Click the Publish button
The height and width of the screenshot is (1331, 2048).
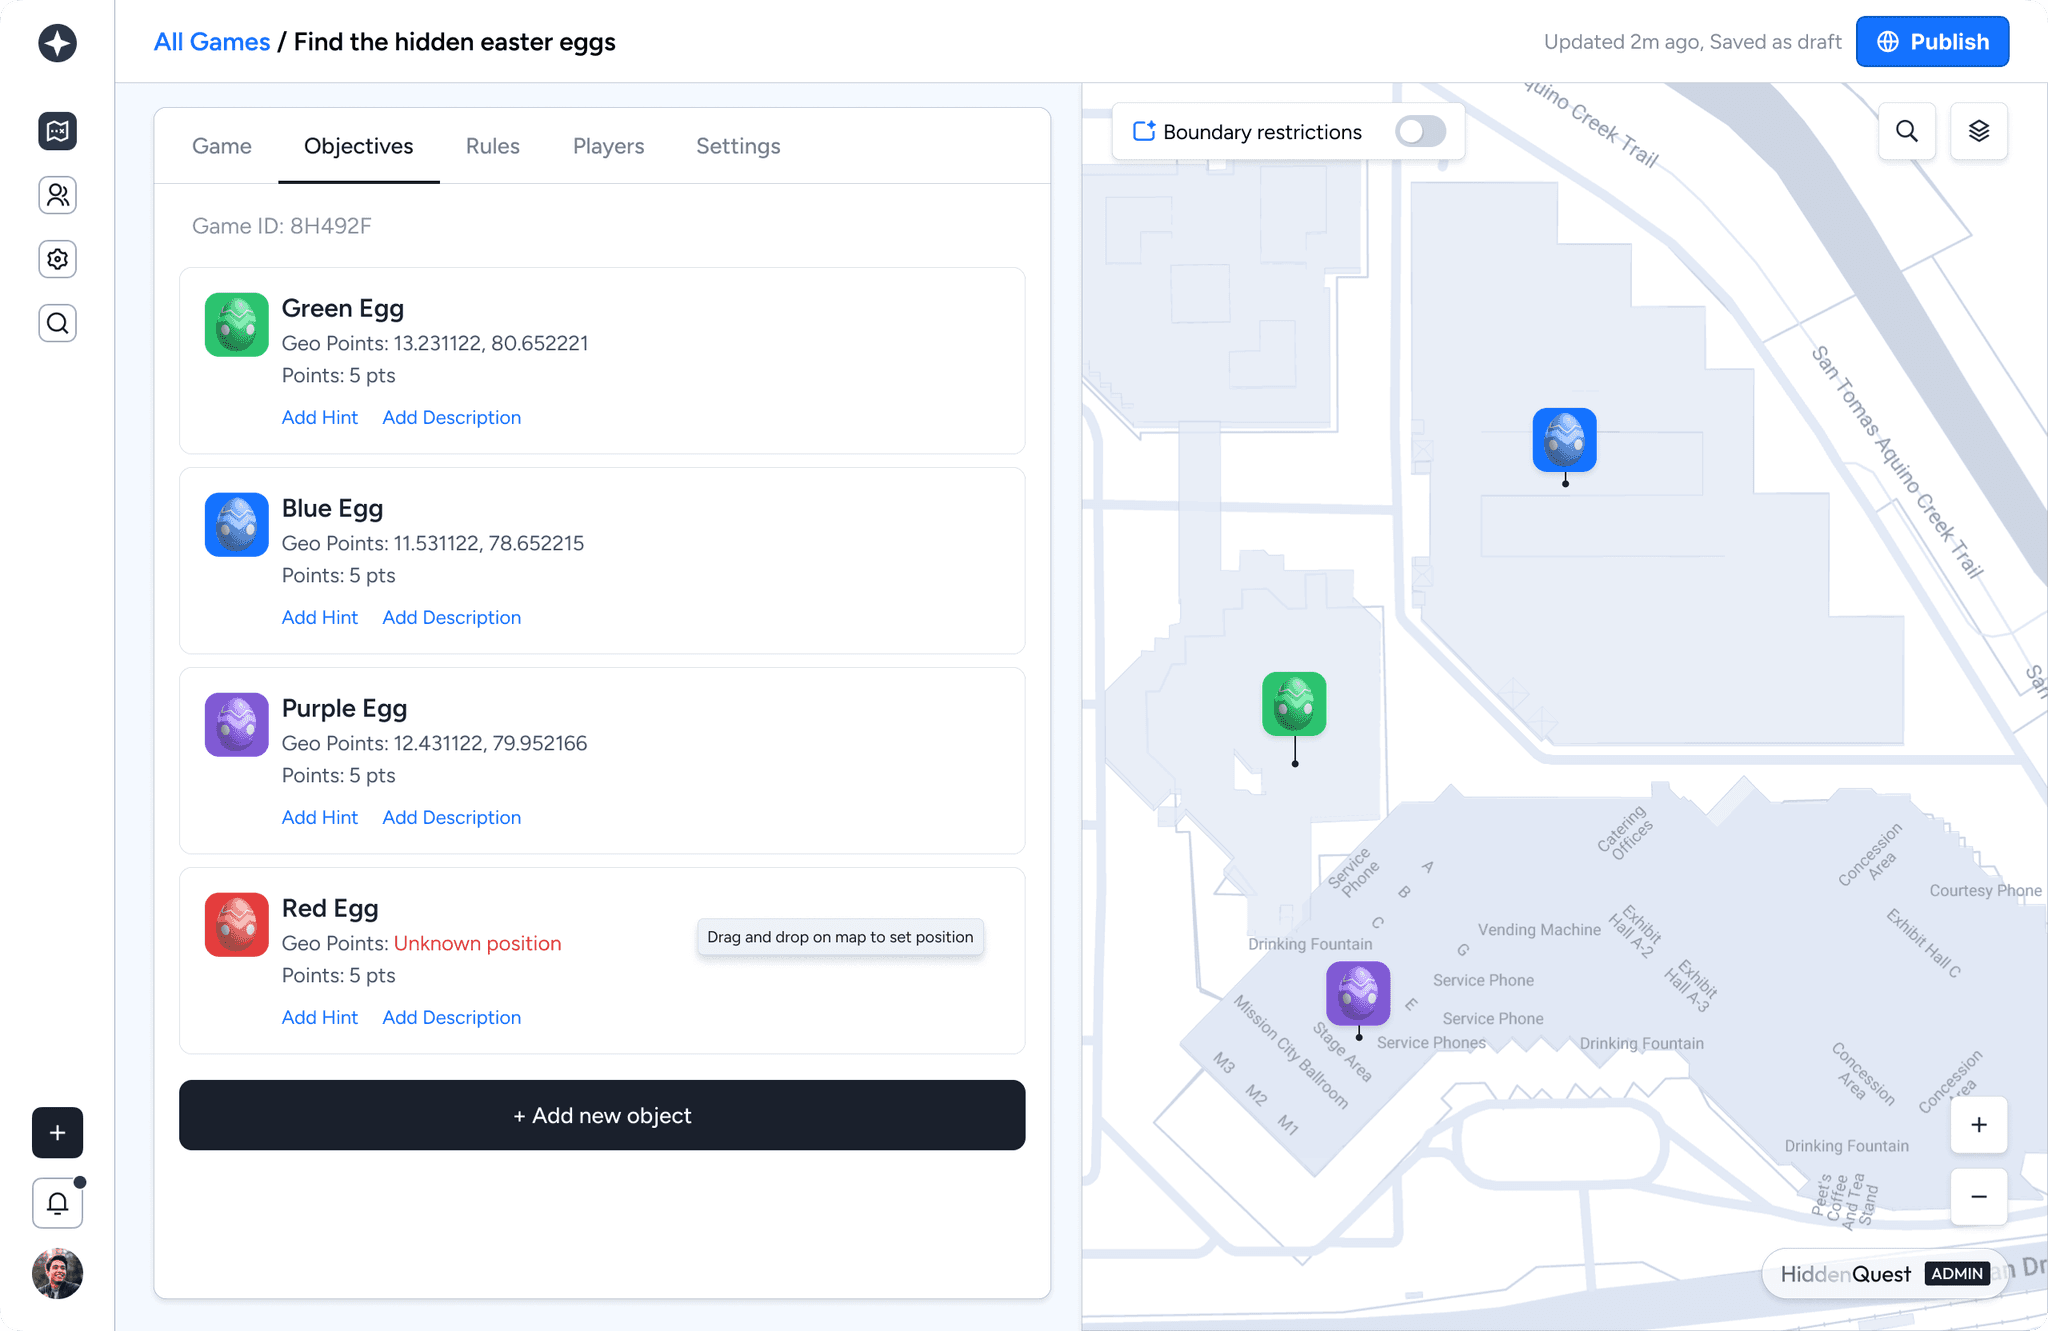click(1932, 42)
